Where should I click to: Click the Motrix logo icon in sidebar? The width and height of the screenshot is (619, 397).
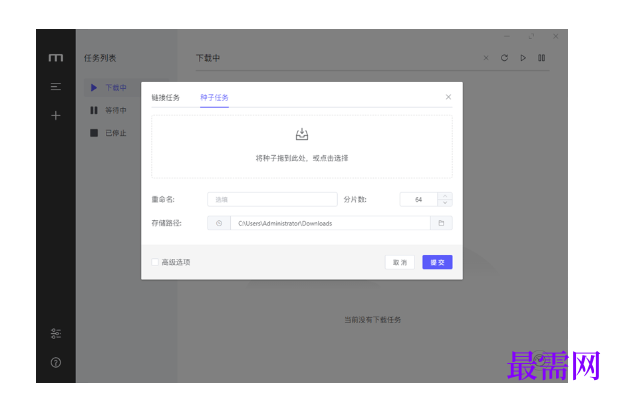click(56, 58)
